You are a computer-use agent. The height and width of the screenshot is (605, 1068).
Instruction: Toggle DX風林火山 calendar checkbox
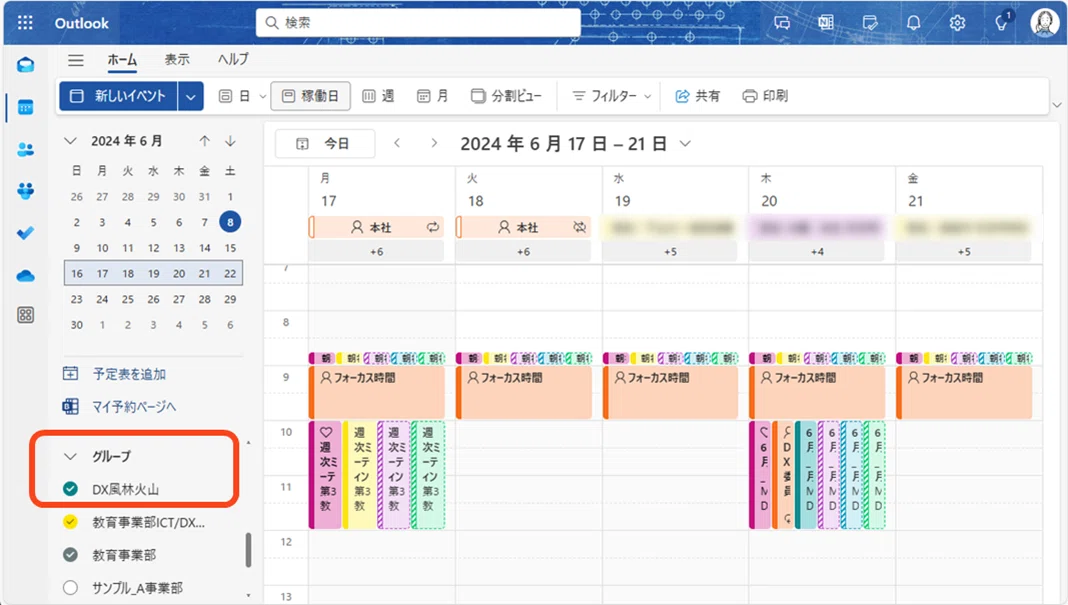70,488
